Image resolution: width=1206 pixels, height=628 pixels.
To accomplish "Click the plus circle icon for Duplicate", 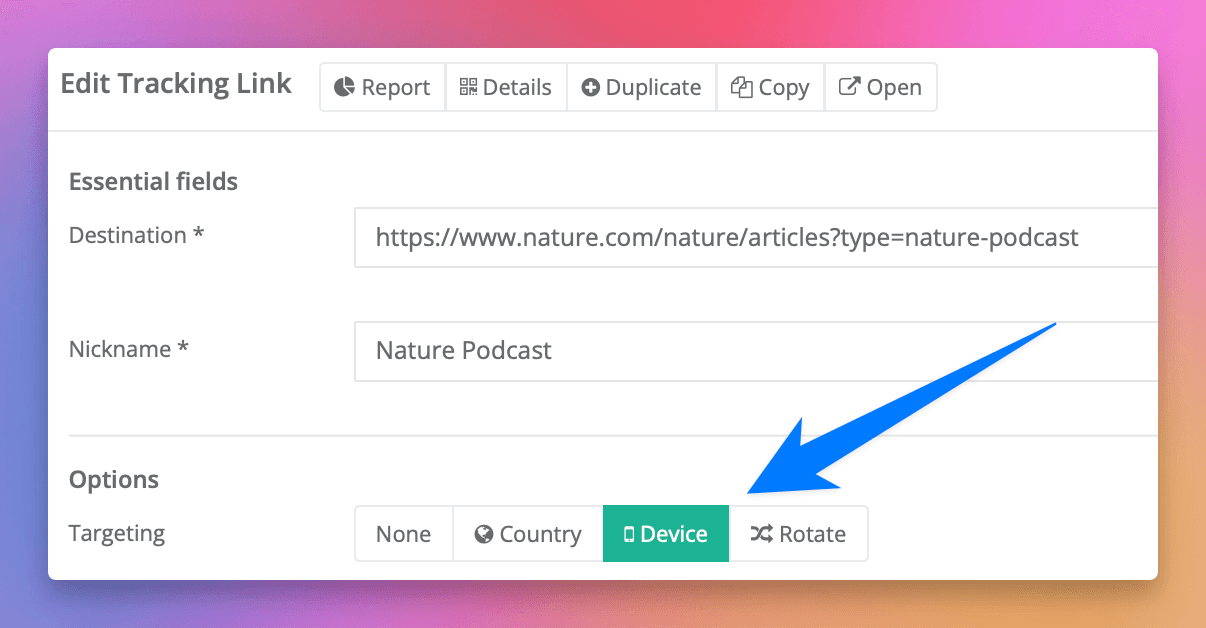I will [x=590, y=88].
